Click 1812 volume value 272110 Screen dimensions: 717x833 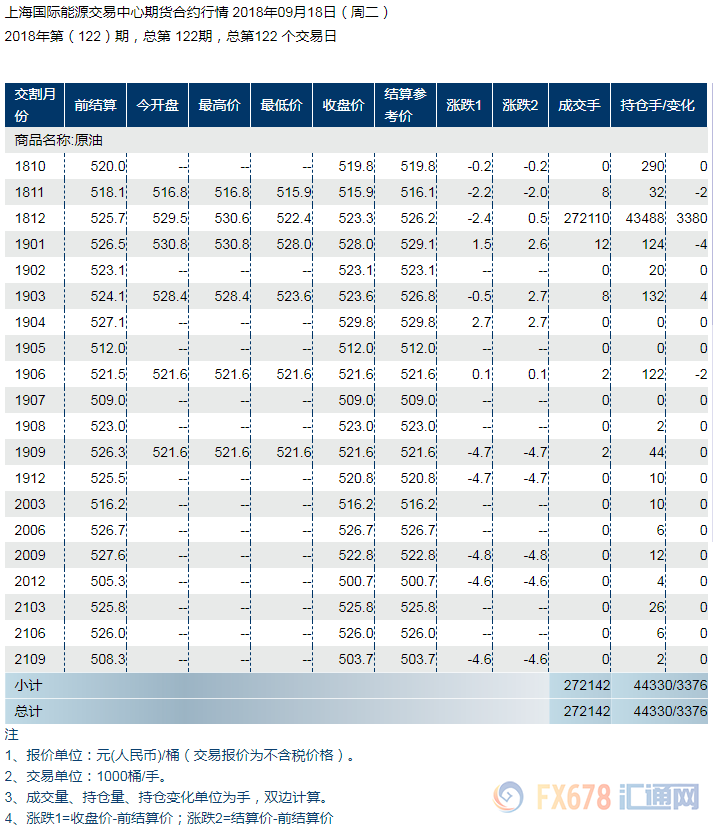586,218
